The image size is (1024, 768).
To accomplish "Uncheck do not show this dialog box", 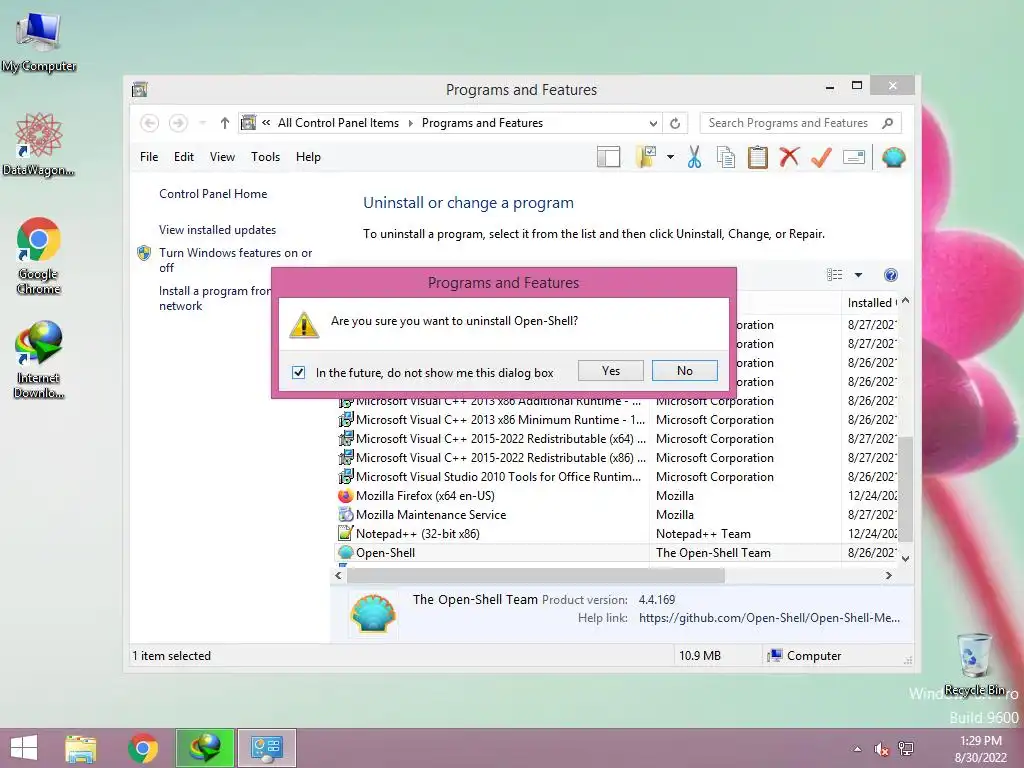I will pos(298,372).
